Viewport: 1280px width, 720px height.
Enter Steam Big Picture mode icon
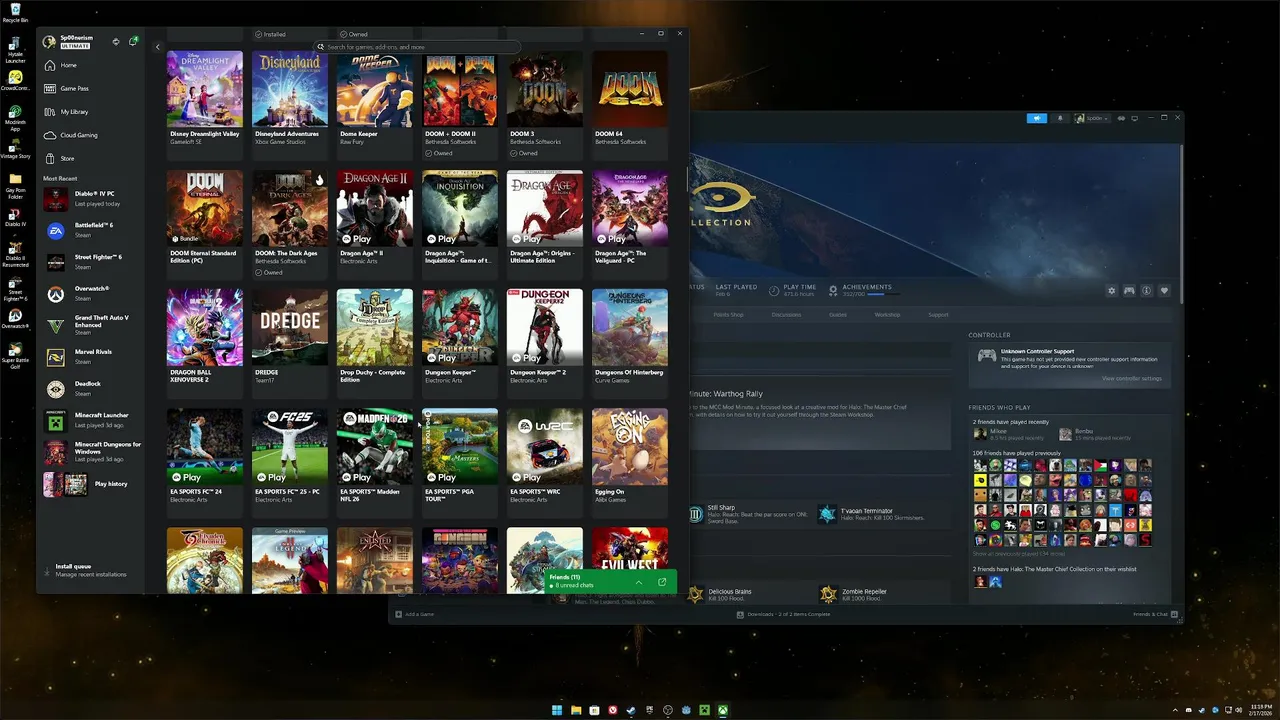click(x=1134, y=118)
